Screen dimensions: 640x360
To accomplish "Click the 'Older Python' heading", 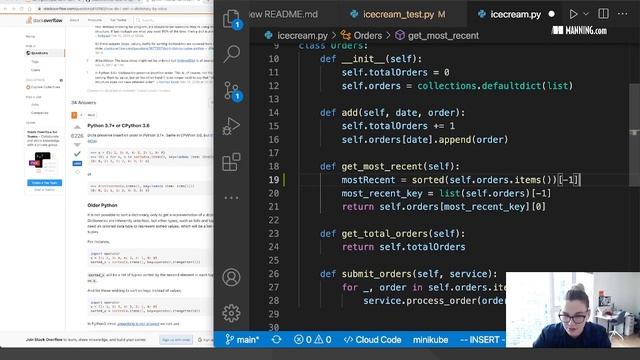I will [x=102, y=205].
